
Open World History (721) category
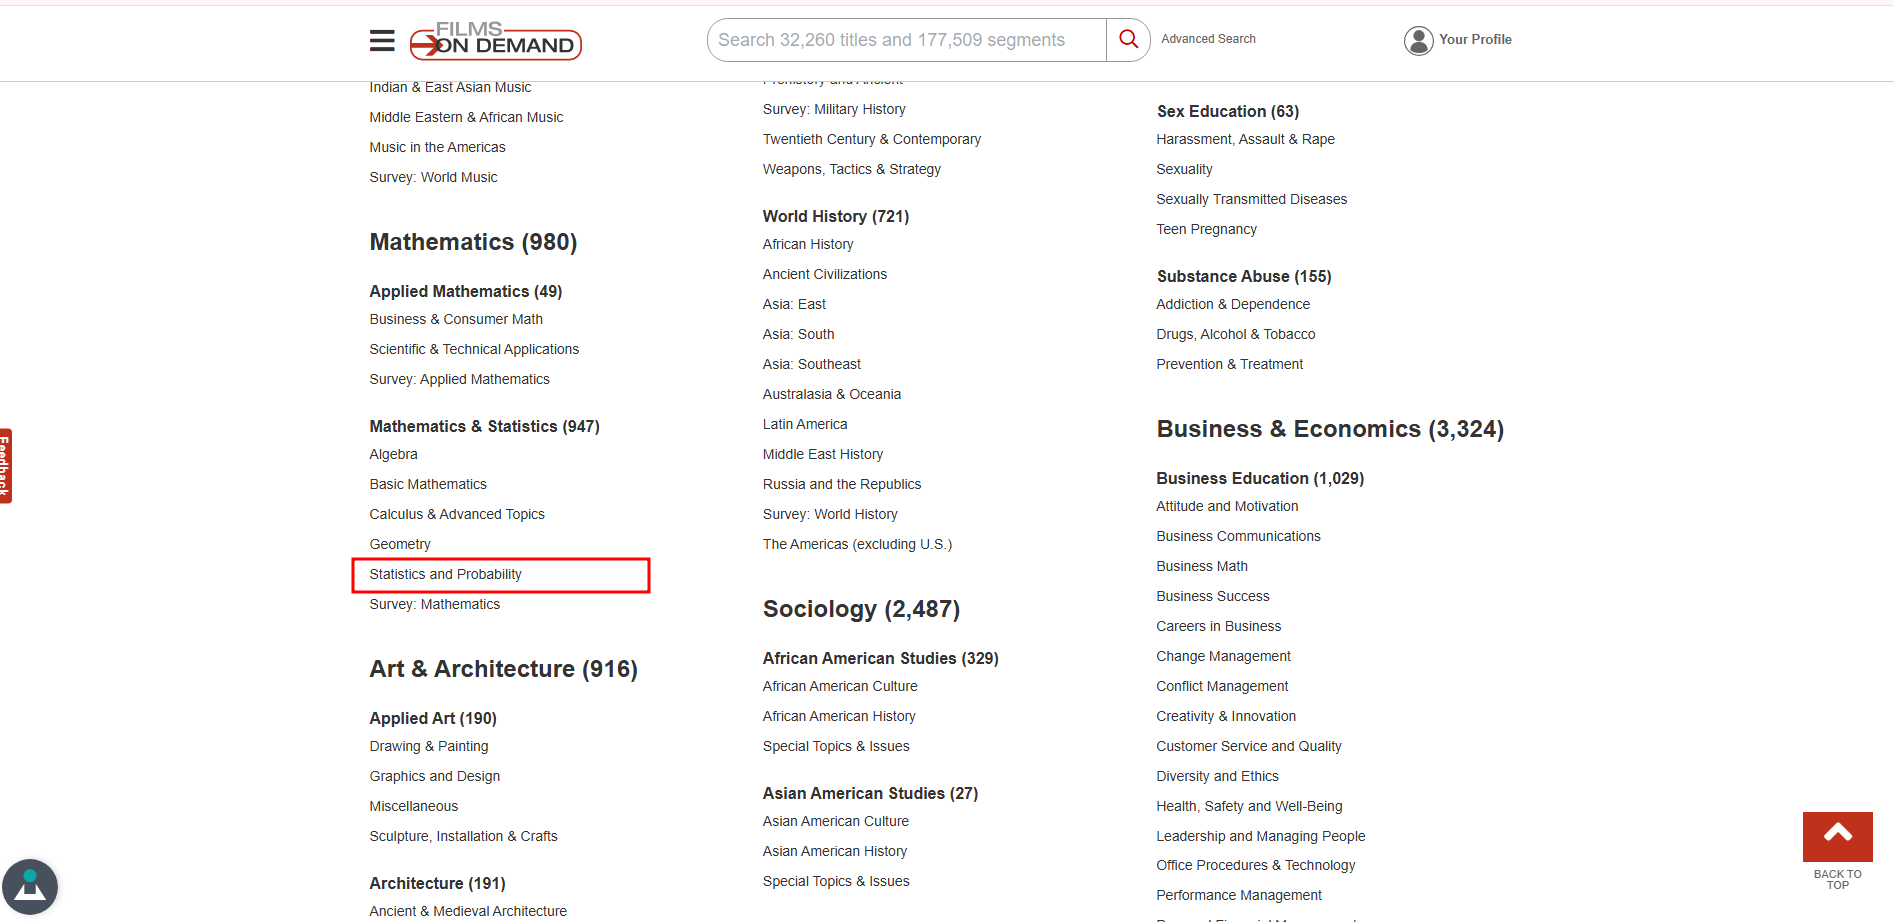[x=835, y=216]
